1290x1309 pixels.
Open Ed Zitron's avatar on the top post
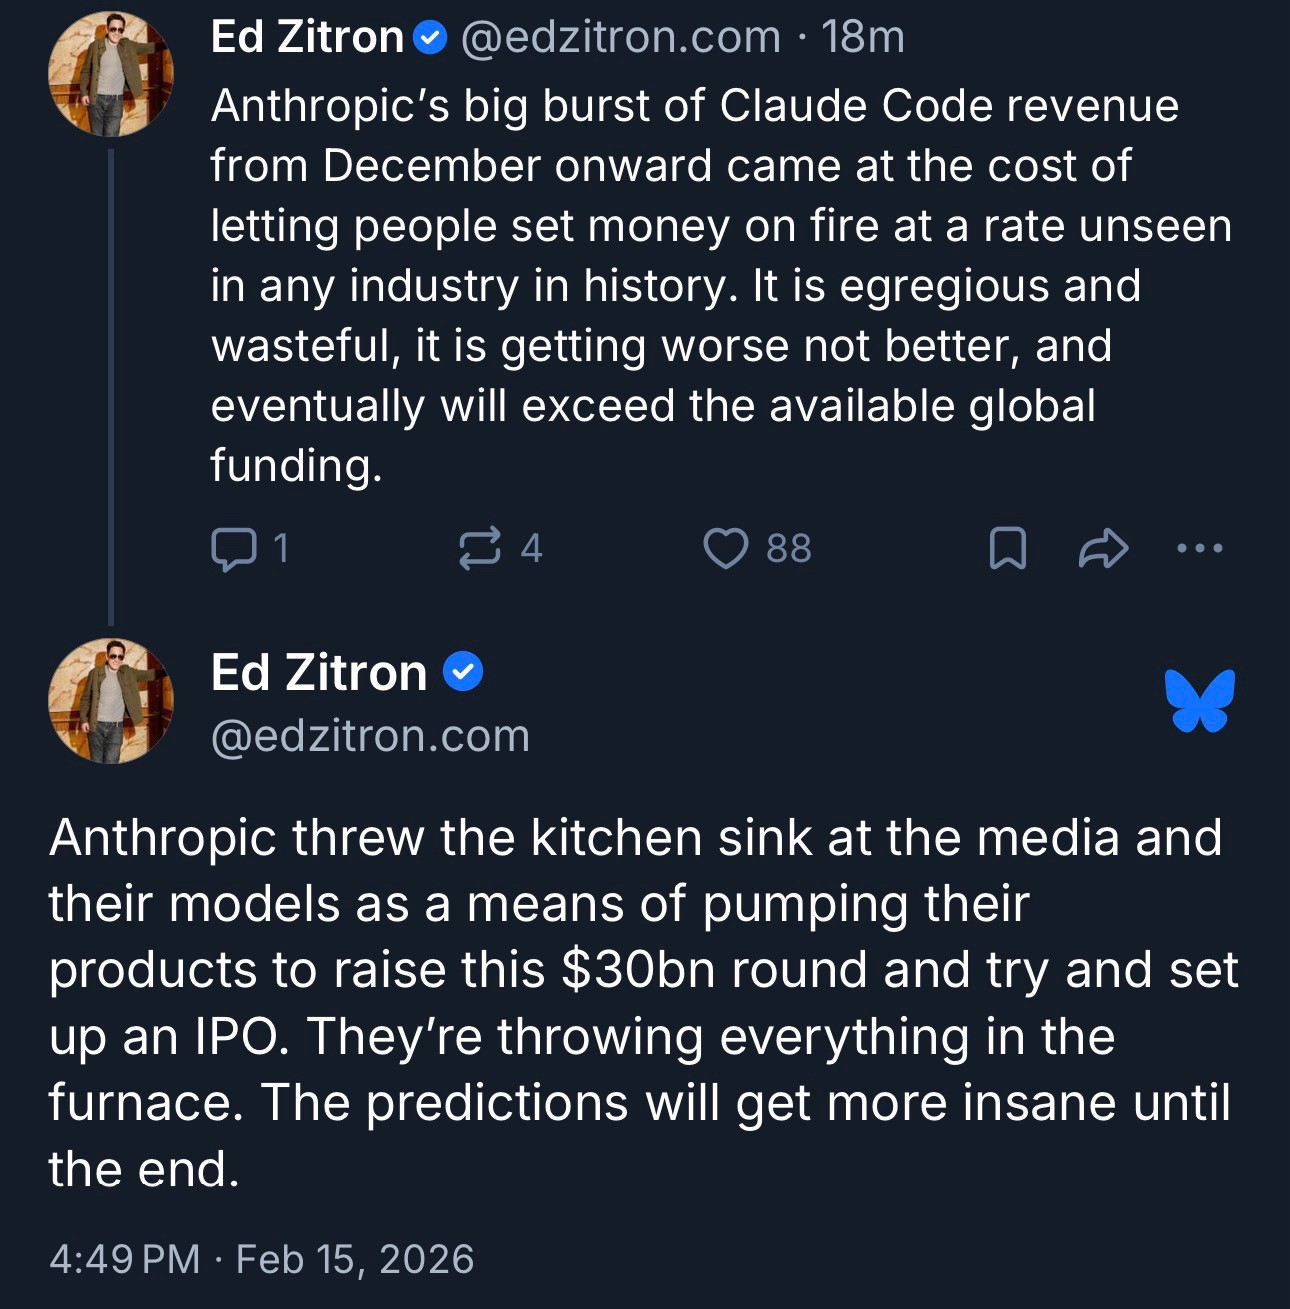[111, 74]
